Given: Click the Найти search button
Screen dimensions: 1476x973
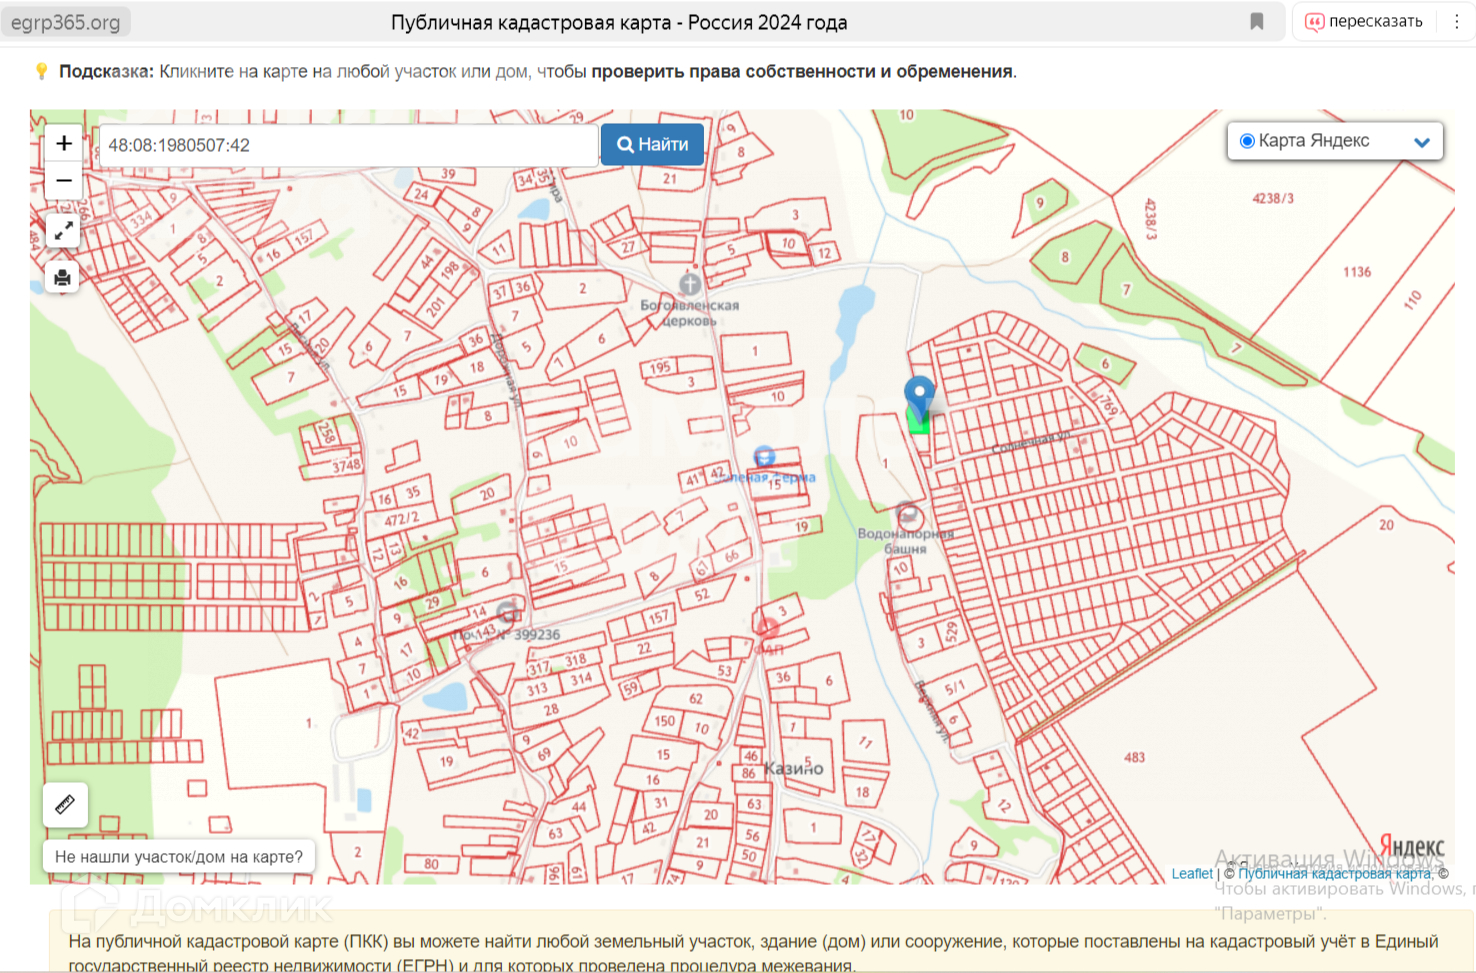Looking at the screenshot, I should click(652, 145).
